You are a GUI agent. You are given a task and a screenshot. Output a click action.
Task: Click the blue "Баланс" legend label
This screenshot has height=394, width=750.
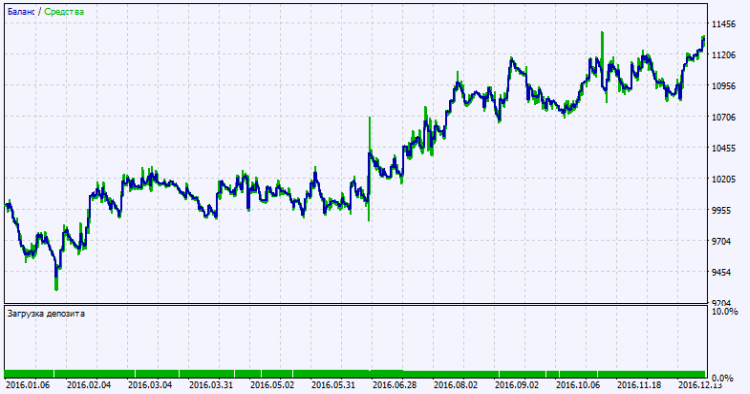21,11
